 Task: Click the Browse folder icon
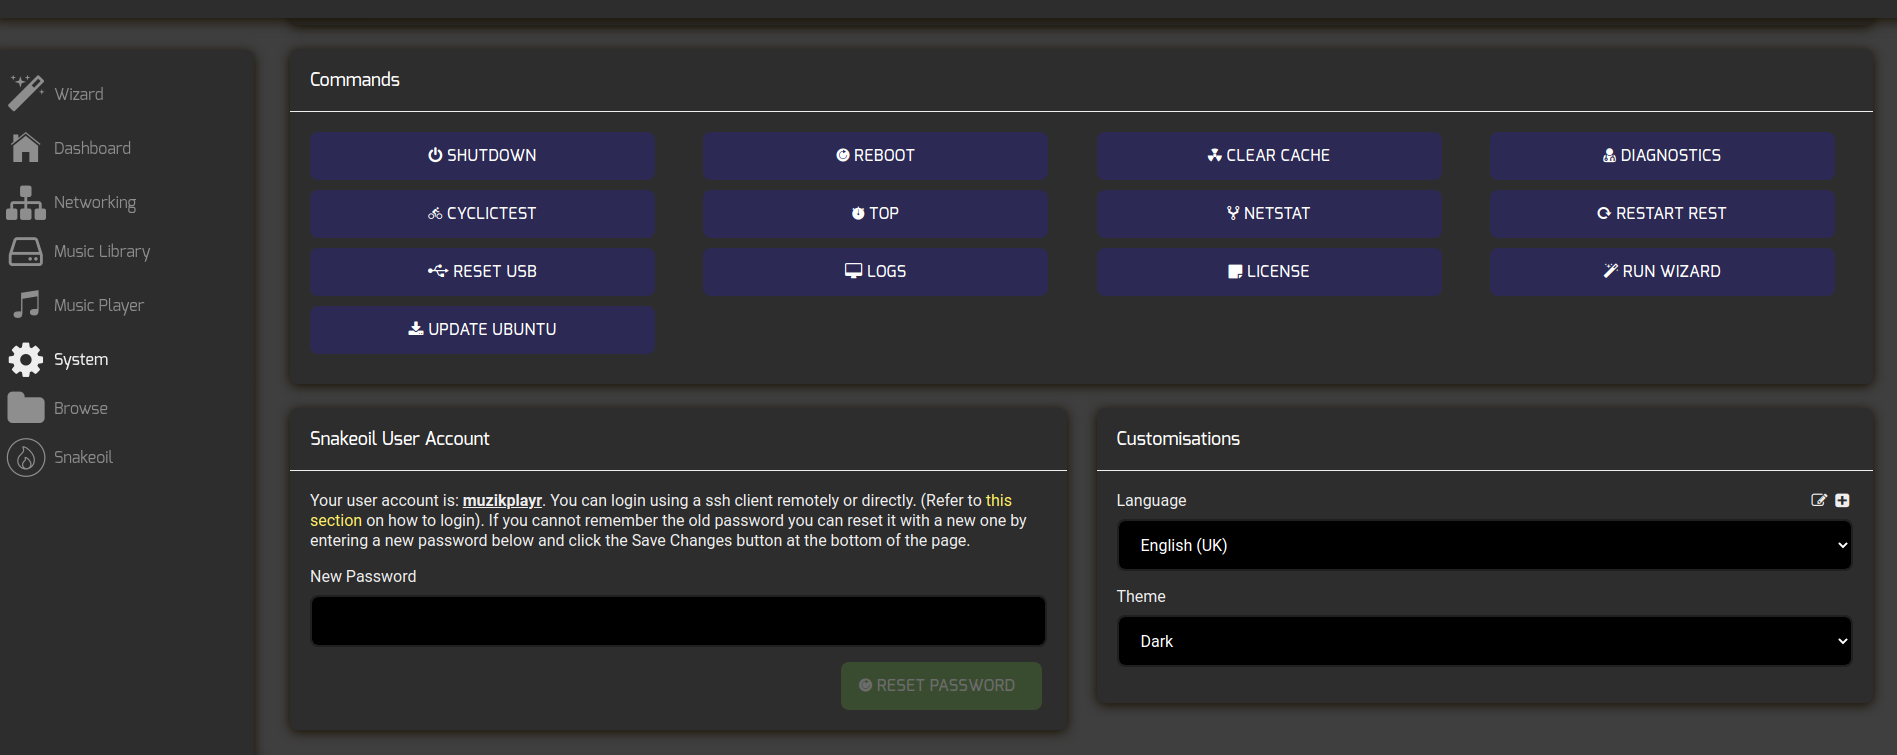[26, 408]
